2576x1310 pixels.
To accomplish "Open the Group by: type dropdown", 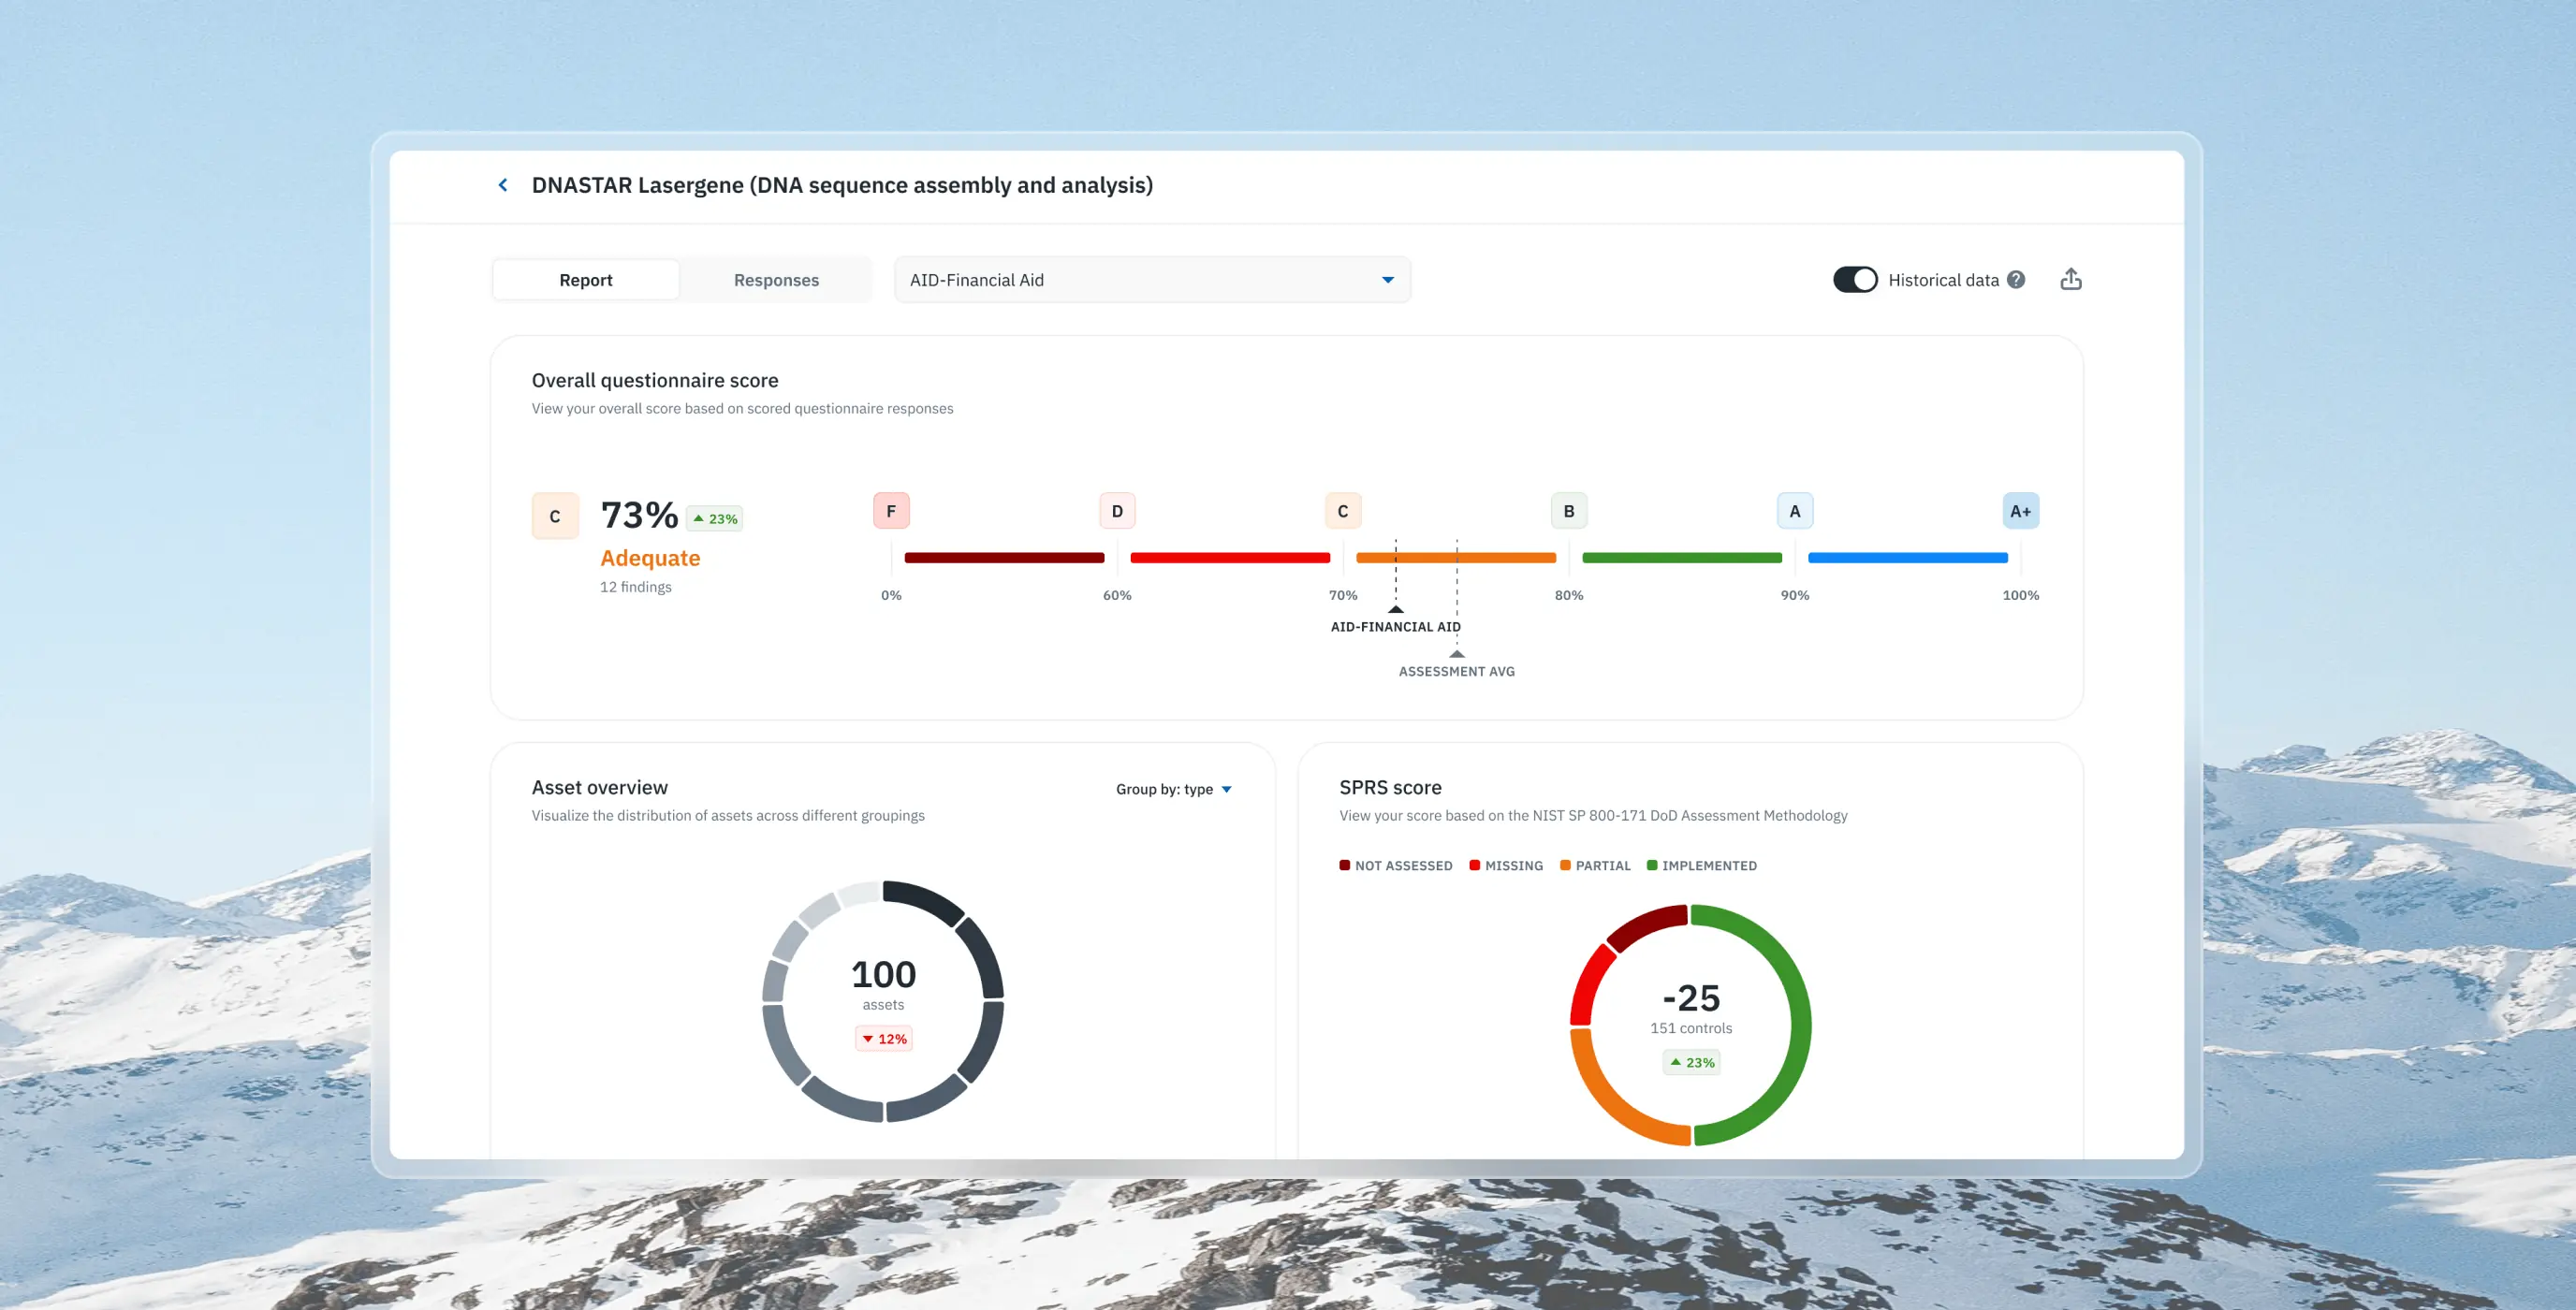I will (x=1172, y=789).
